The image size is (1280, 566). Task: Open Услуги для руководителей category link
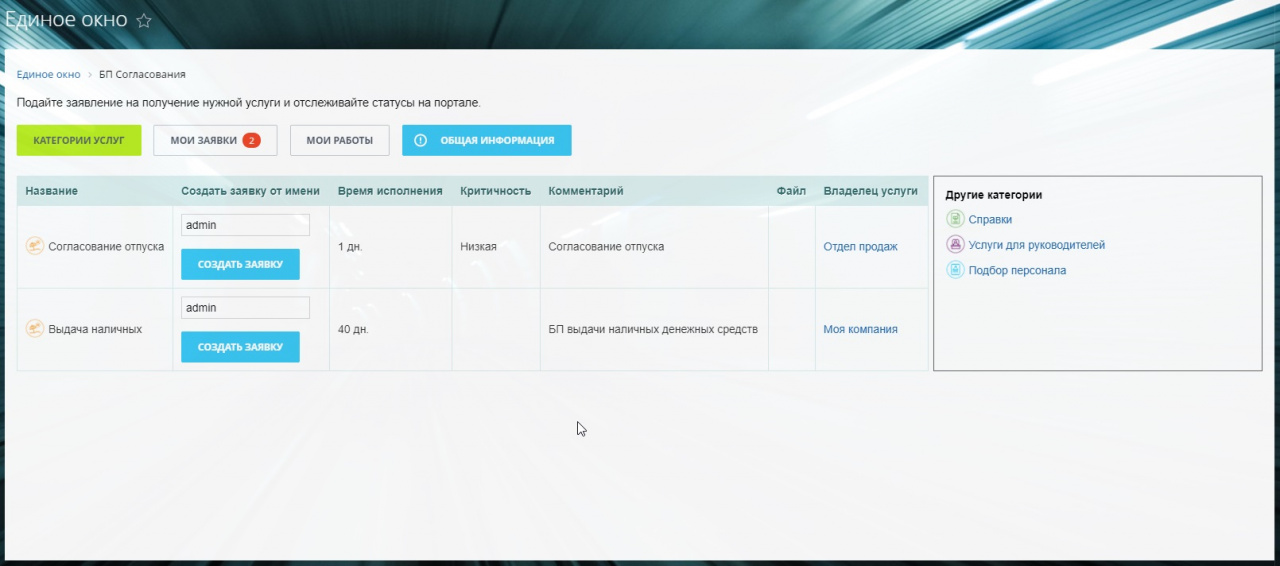tap(1037, 245)
